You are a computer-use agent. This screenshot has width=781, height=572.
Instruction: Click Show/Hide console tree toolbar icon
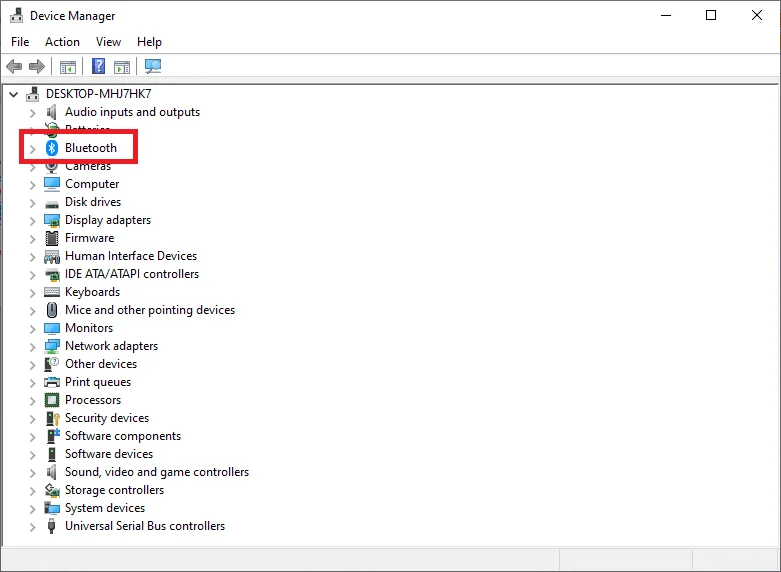pos(68,66)
